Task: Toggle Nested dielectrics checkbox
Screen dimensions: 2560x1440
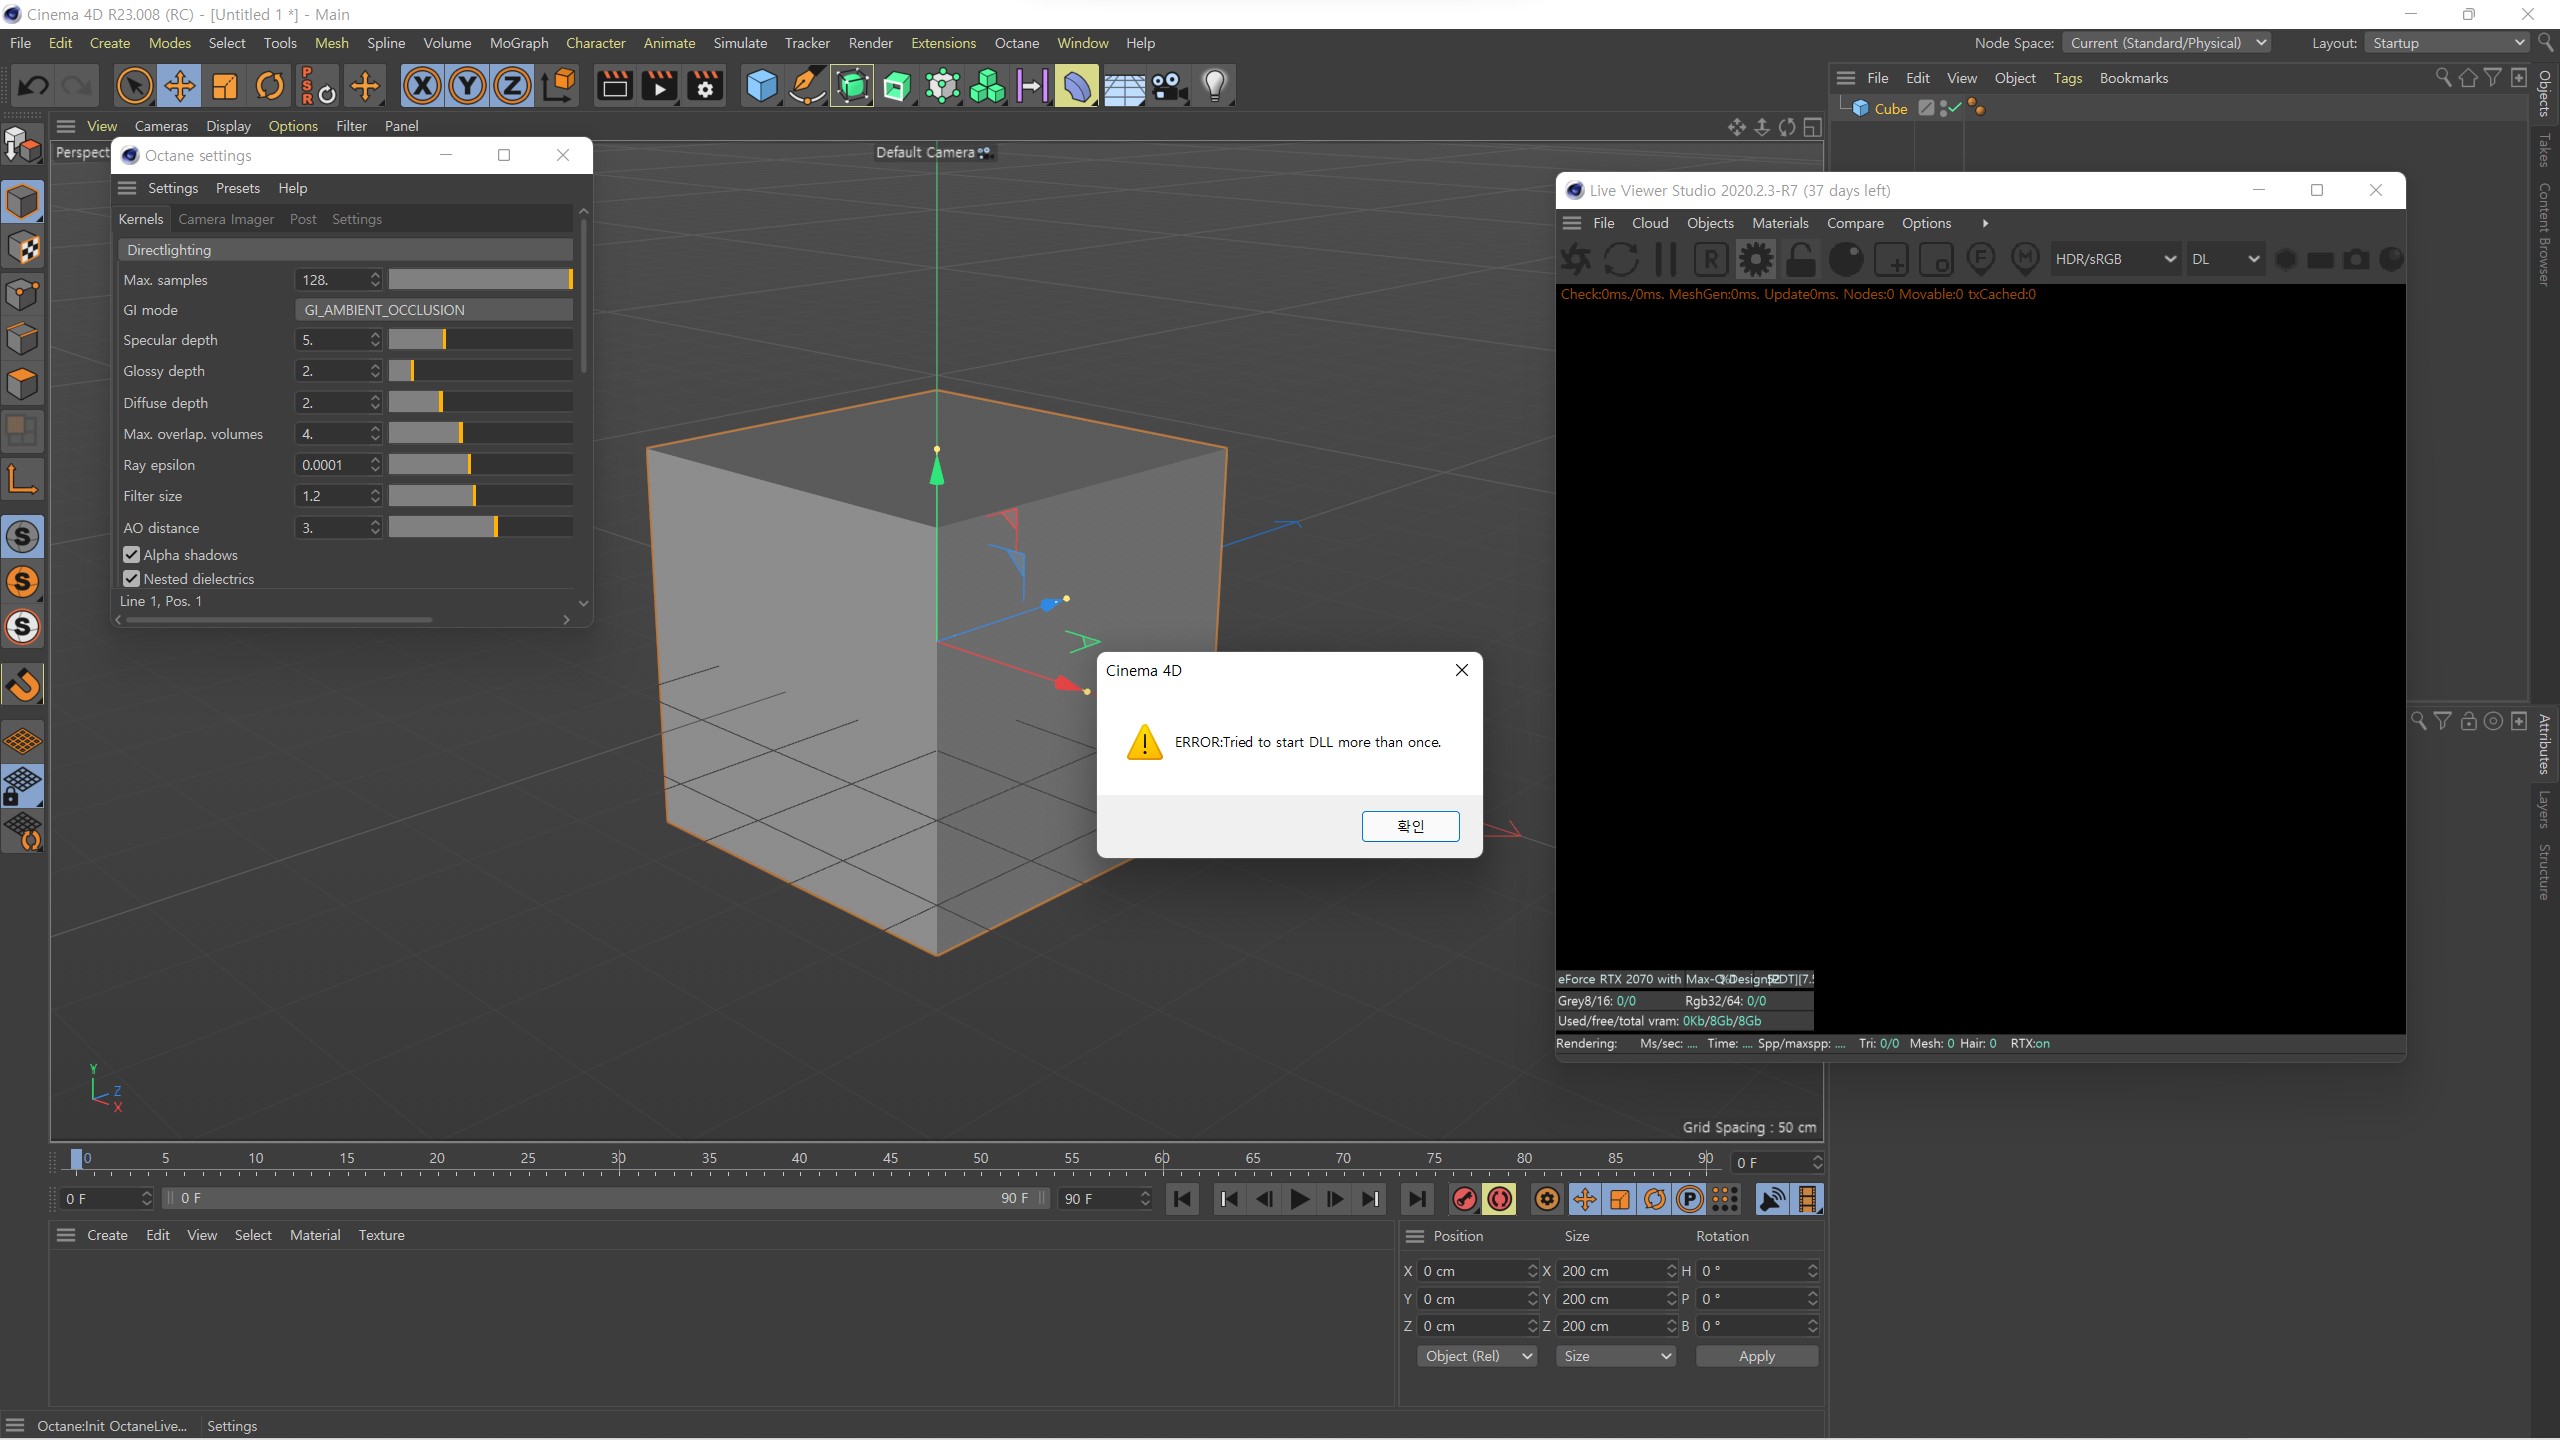Action: click(x=131, y=578)
